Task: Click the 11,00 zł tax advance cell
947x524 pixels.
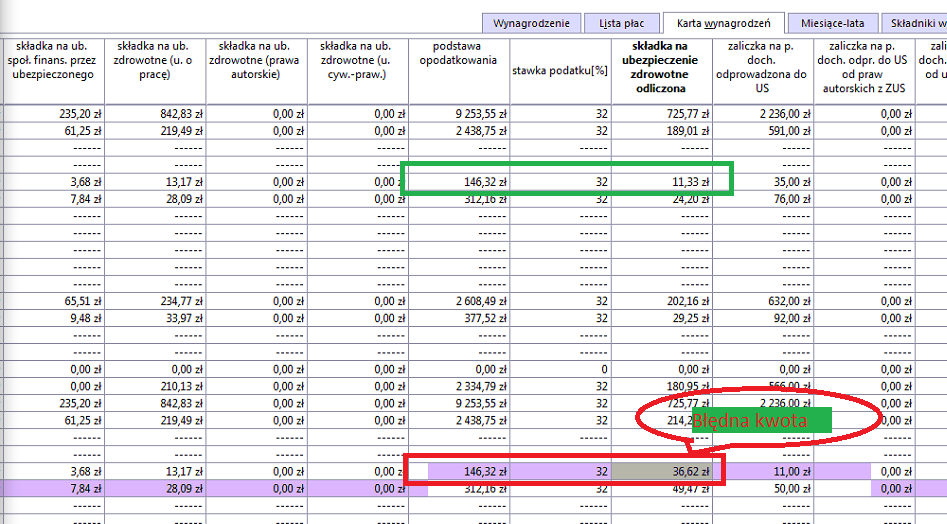Action: pos(763,471)
